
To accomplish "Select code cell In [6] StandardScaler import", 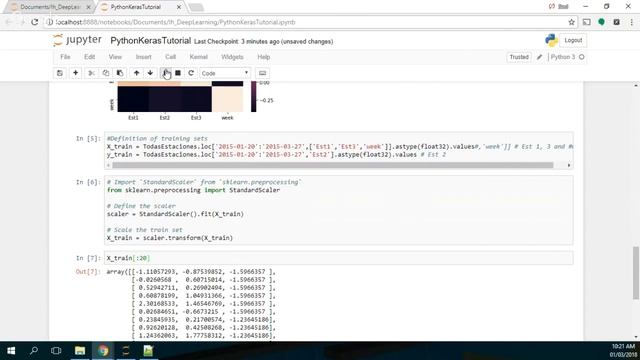I will [339, 210].
